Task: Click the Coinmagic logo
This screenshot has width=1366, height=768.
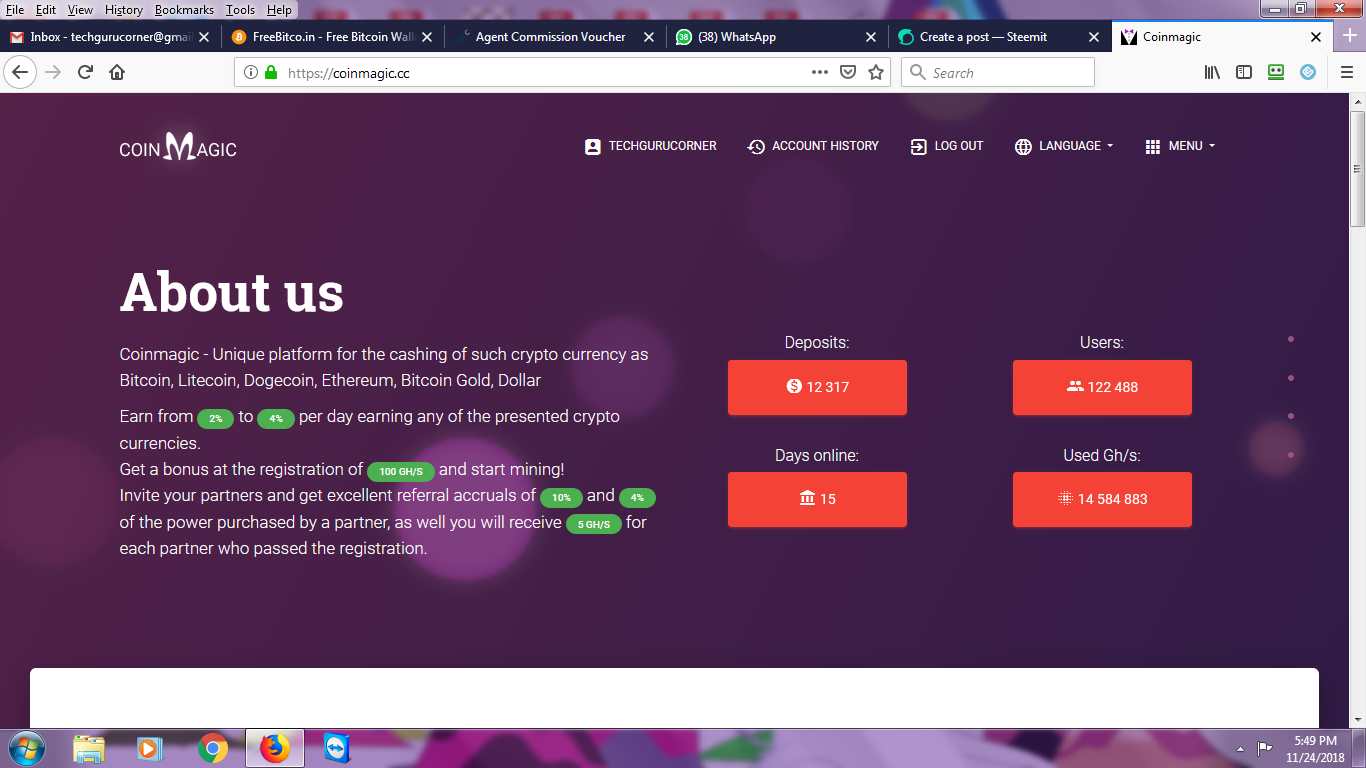Action: [178, 147]
